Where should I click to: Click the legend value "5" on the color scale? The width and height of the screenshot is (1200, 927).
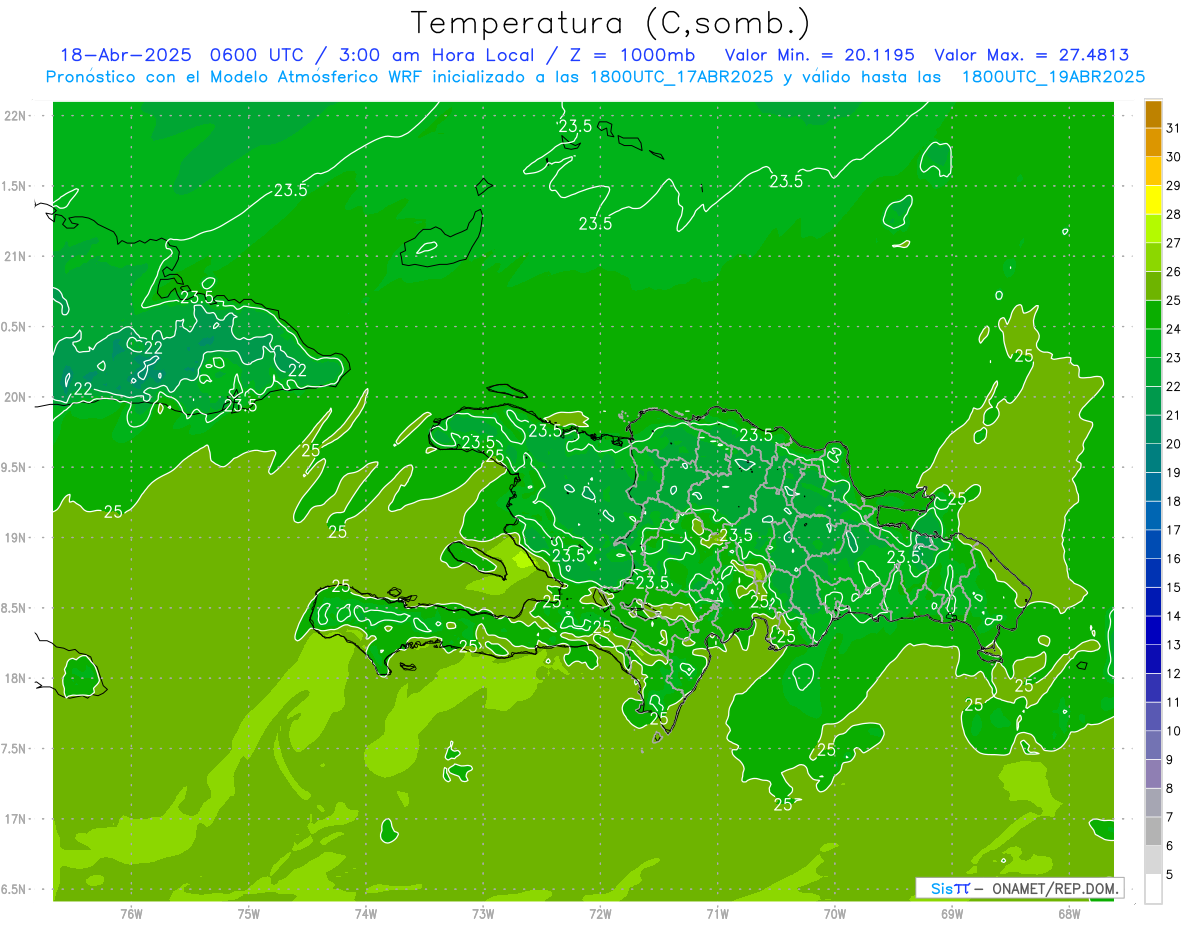1170,874
